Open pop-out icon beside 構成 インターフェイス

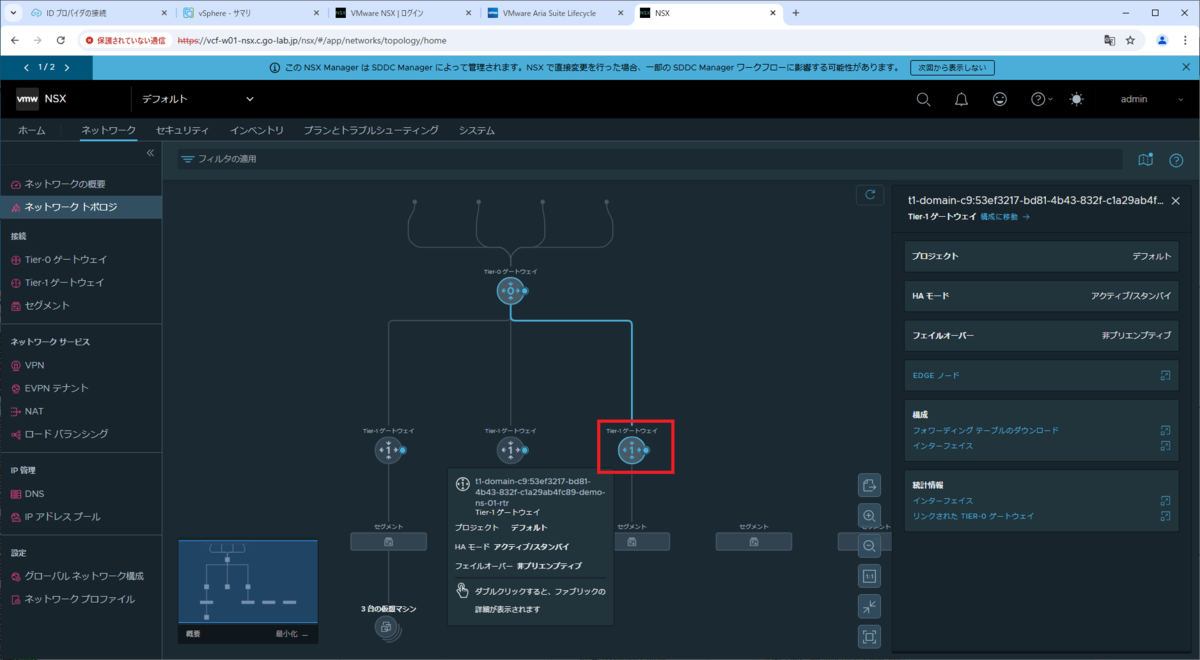click(1165, 446)
